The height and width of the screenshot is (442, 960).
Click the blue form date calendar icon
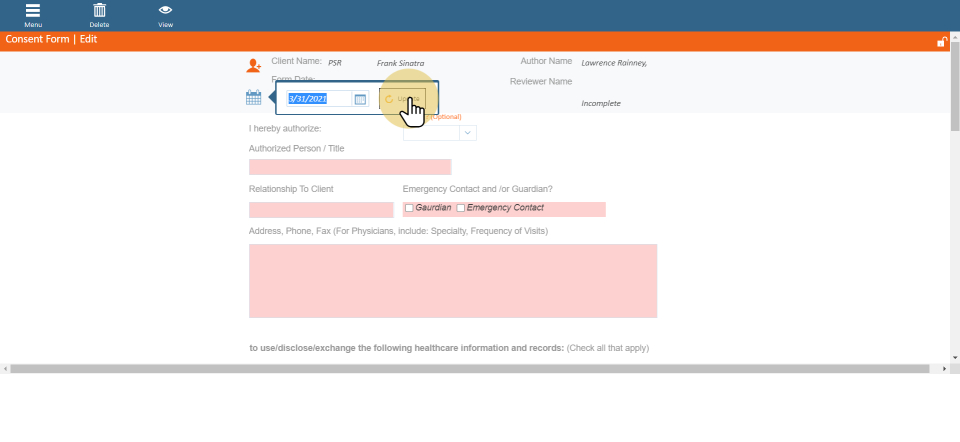254,98
